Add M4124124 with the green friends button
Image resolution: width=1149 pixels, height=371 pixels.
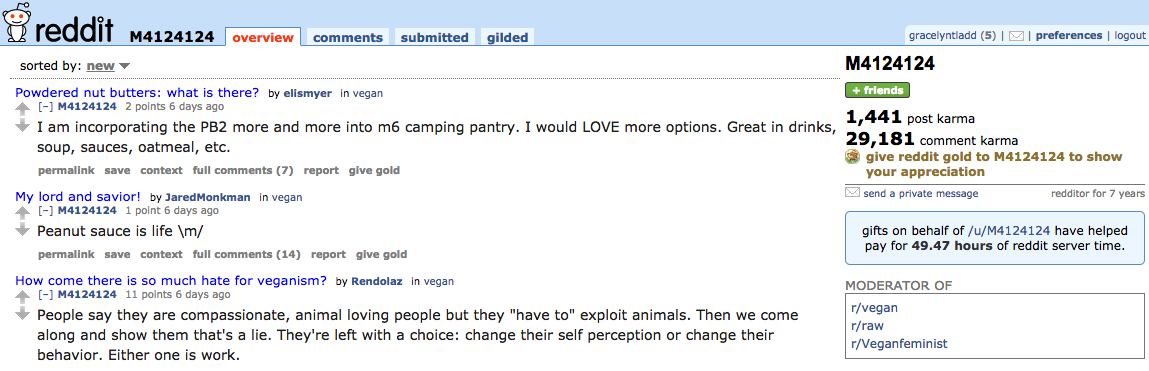click(877, 90)
